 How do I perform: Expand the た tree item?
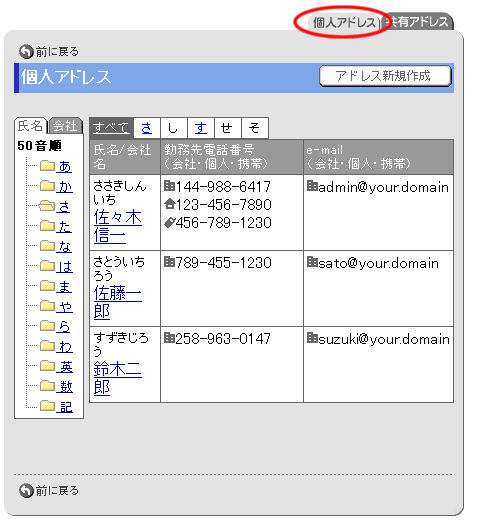[64, 226]
